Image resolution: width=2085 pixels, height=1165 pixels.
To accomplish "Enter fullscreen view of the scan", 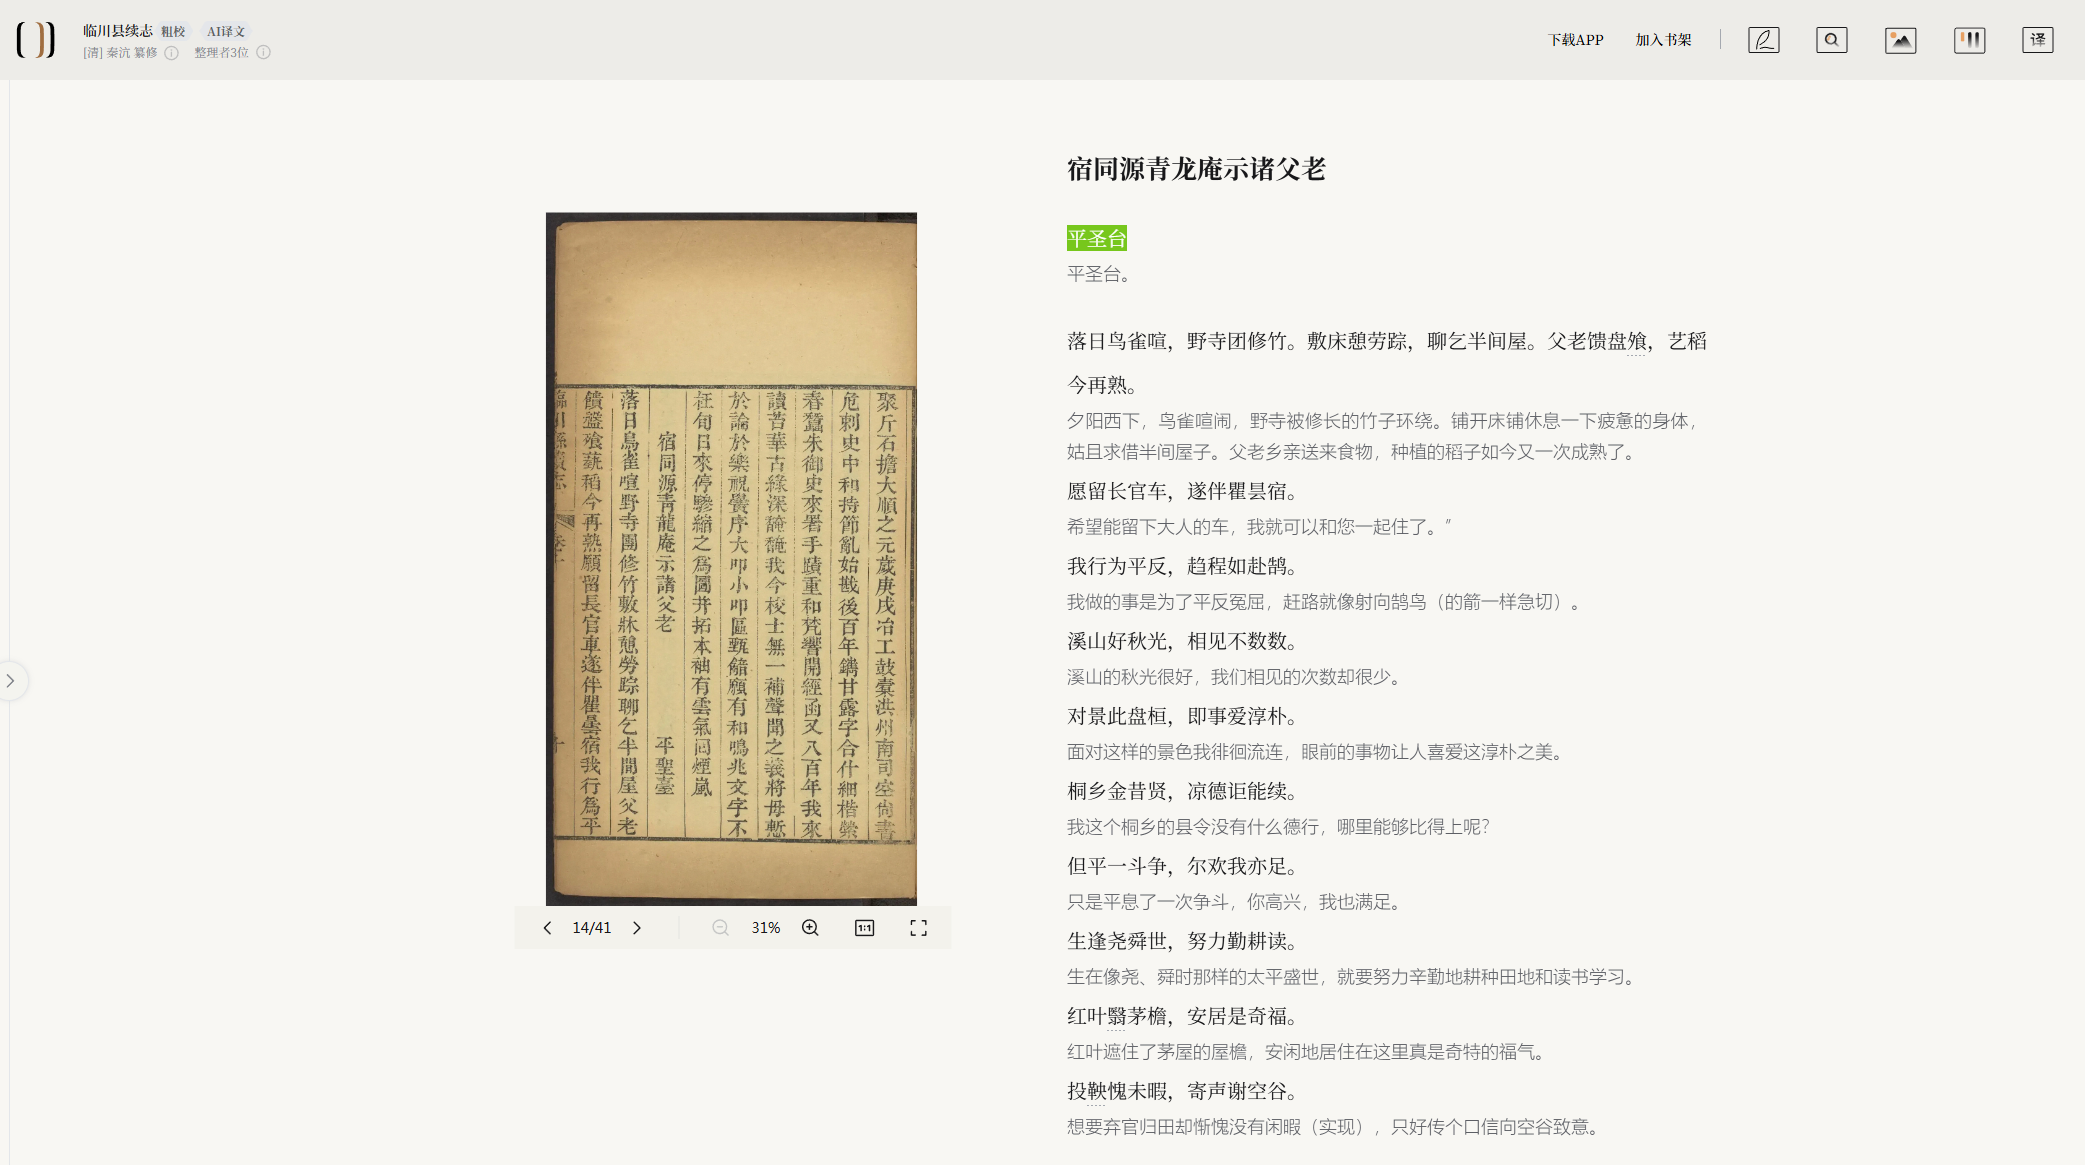I will coord(918,928).
